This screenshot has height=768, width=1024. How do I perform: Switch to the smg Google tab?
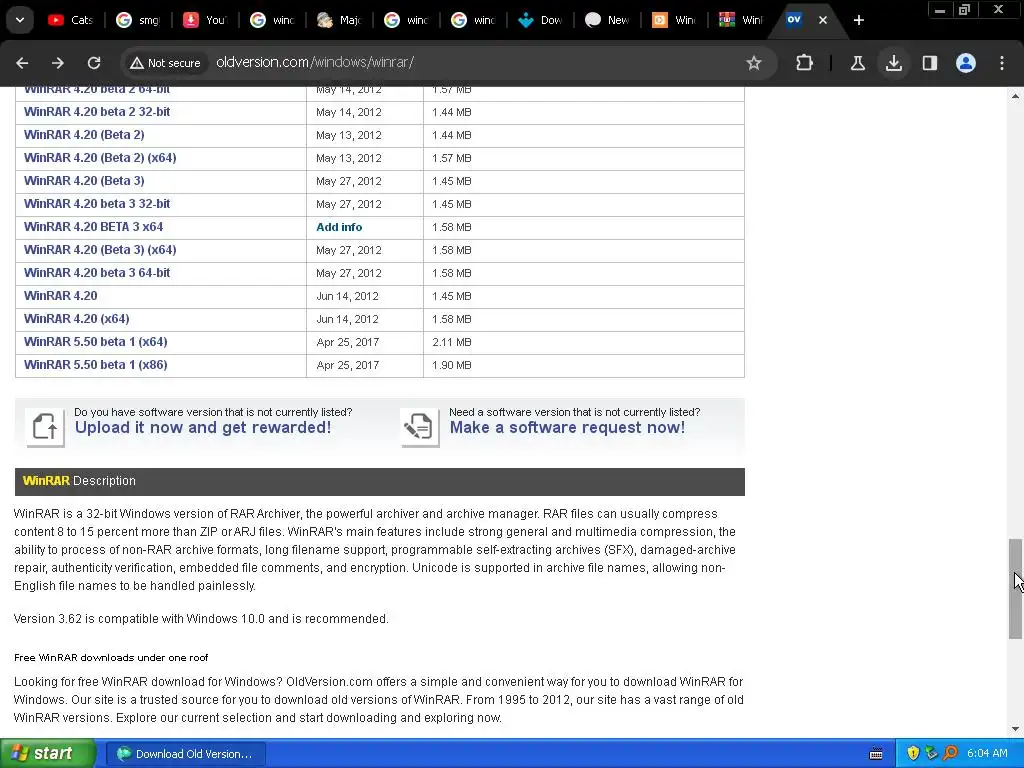click(x=138, y=20)
